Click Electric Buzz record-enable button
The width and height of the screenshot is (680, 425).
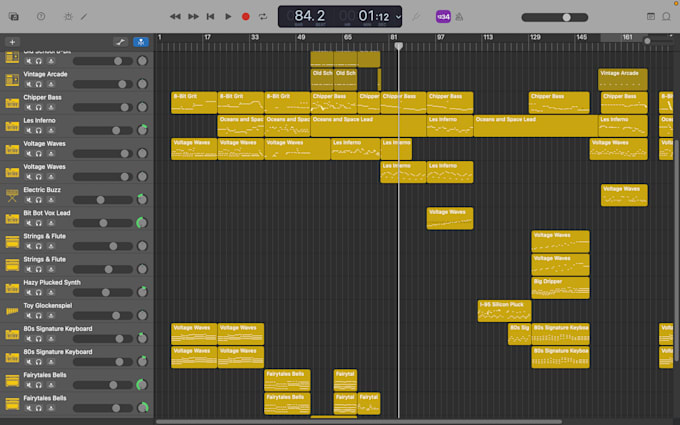pos(51,200)
